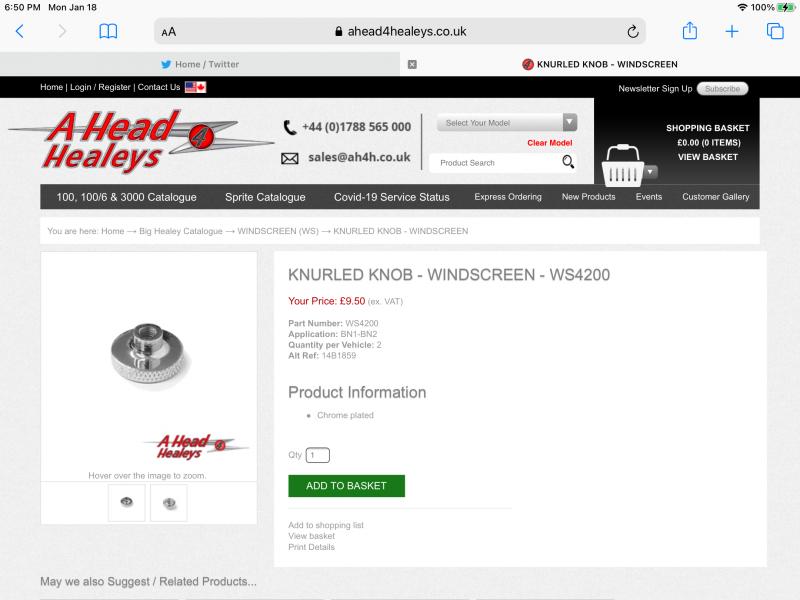Viewport: 800px width, 600px height.
Task: Add a new tab with plus icon
Action: coord(732,32)
